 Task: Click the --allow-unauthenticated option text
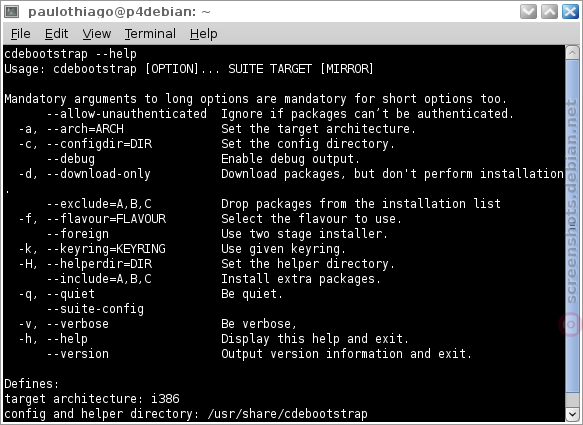click(127, 114)
